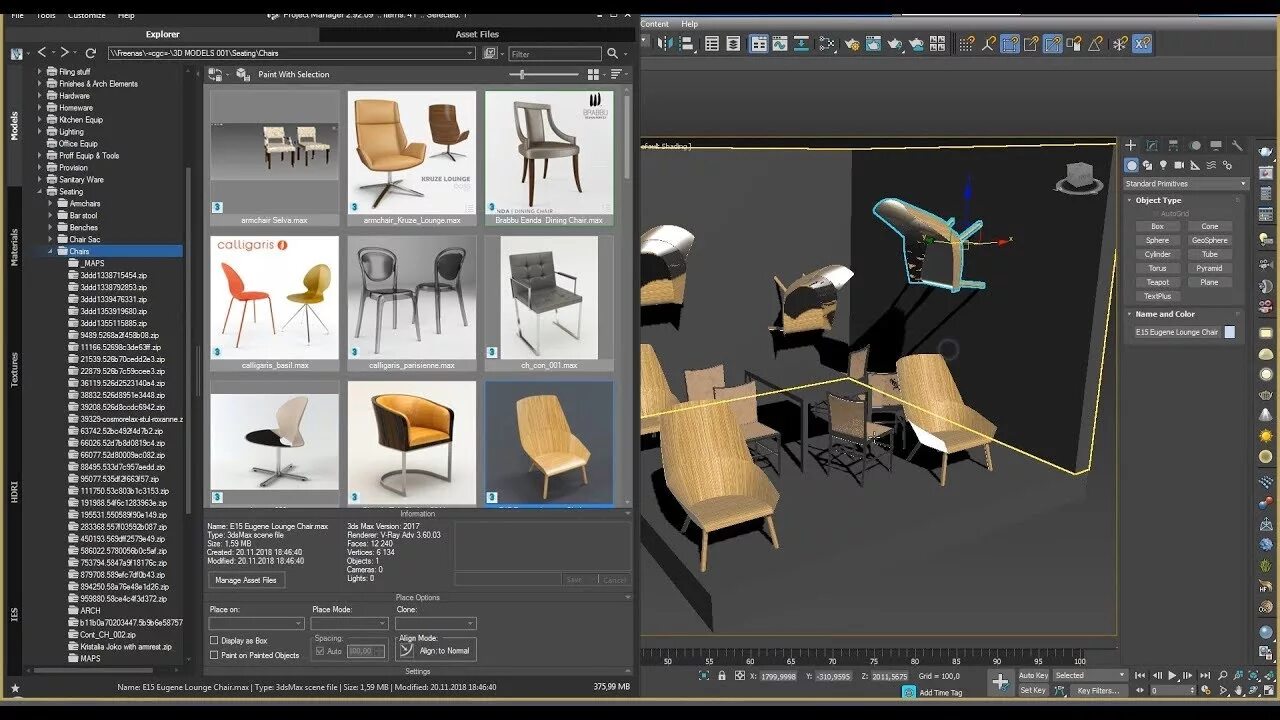Go back to the previous folder
This screenshot has height=720, width=1280.
(x=42, y=52)
